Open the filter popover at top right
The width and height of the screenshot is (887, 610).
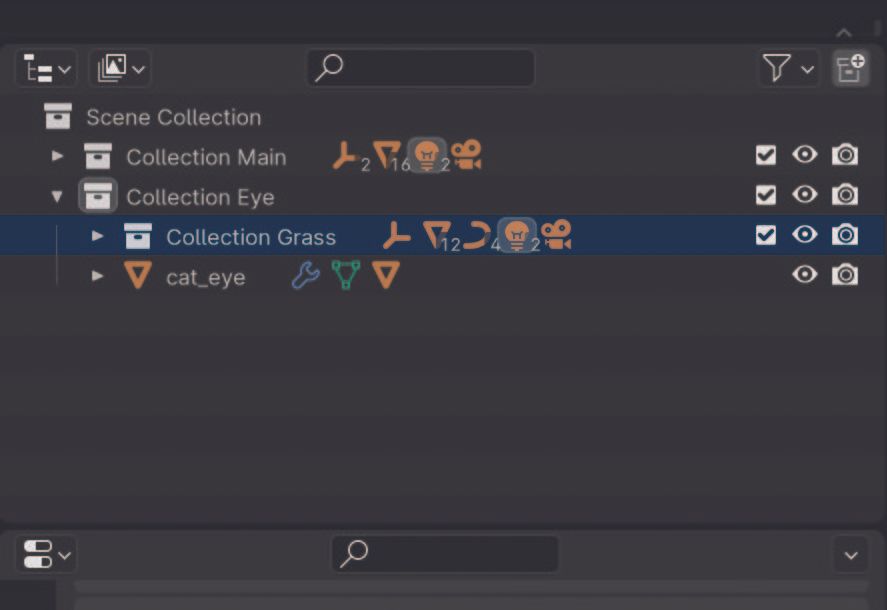click(x=788, y=68)
